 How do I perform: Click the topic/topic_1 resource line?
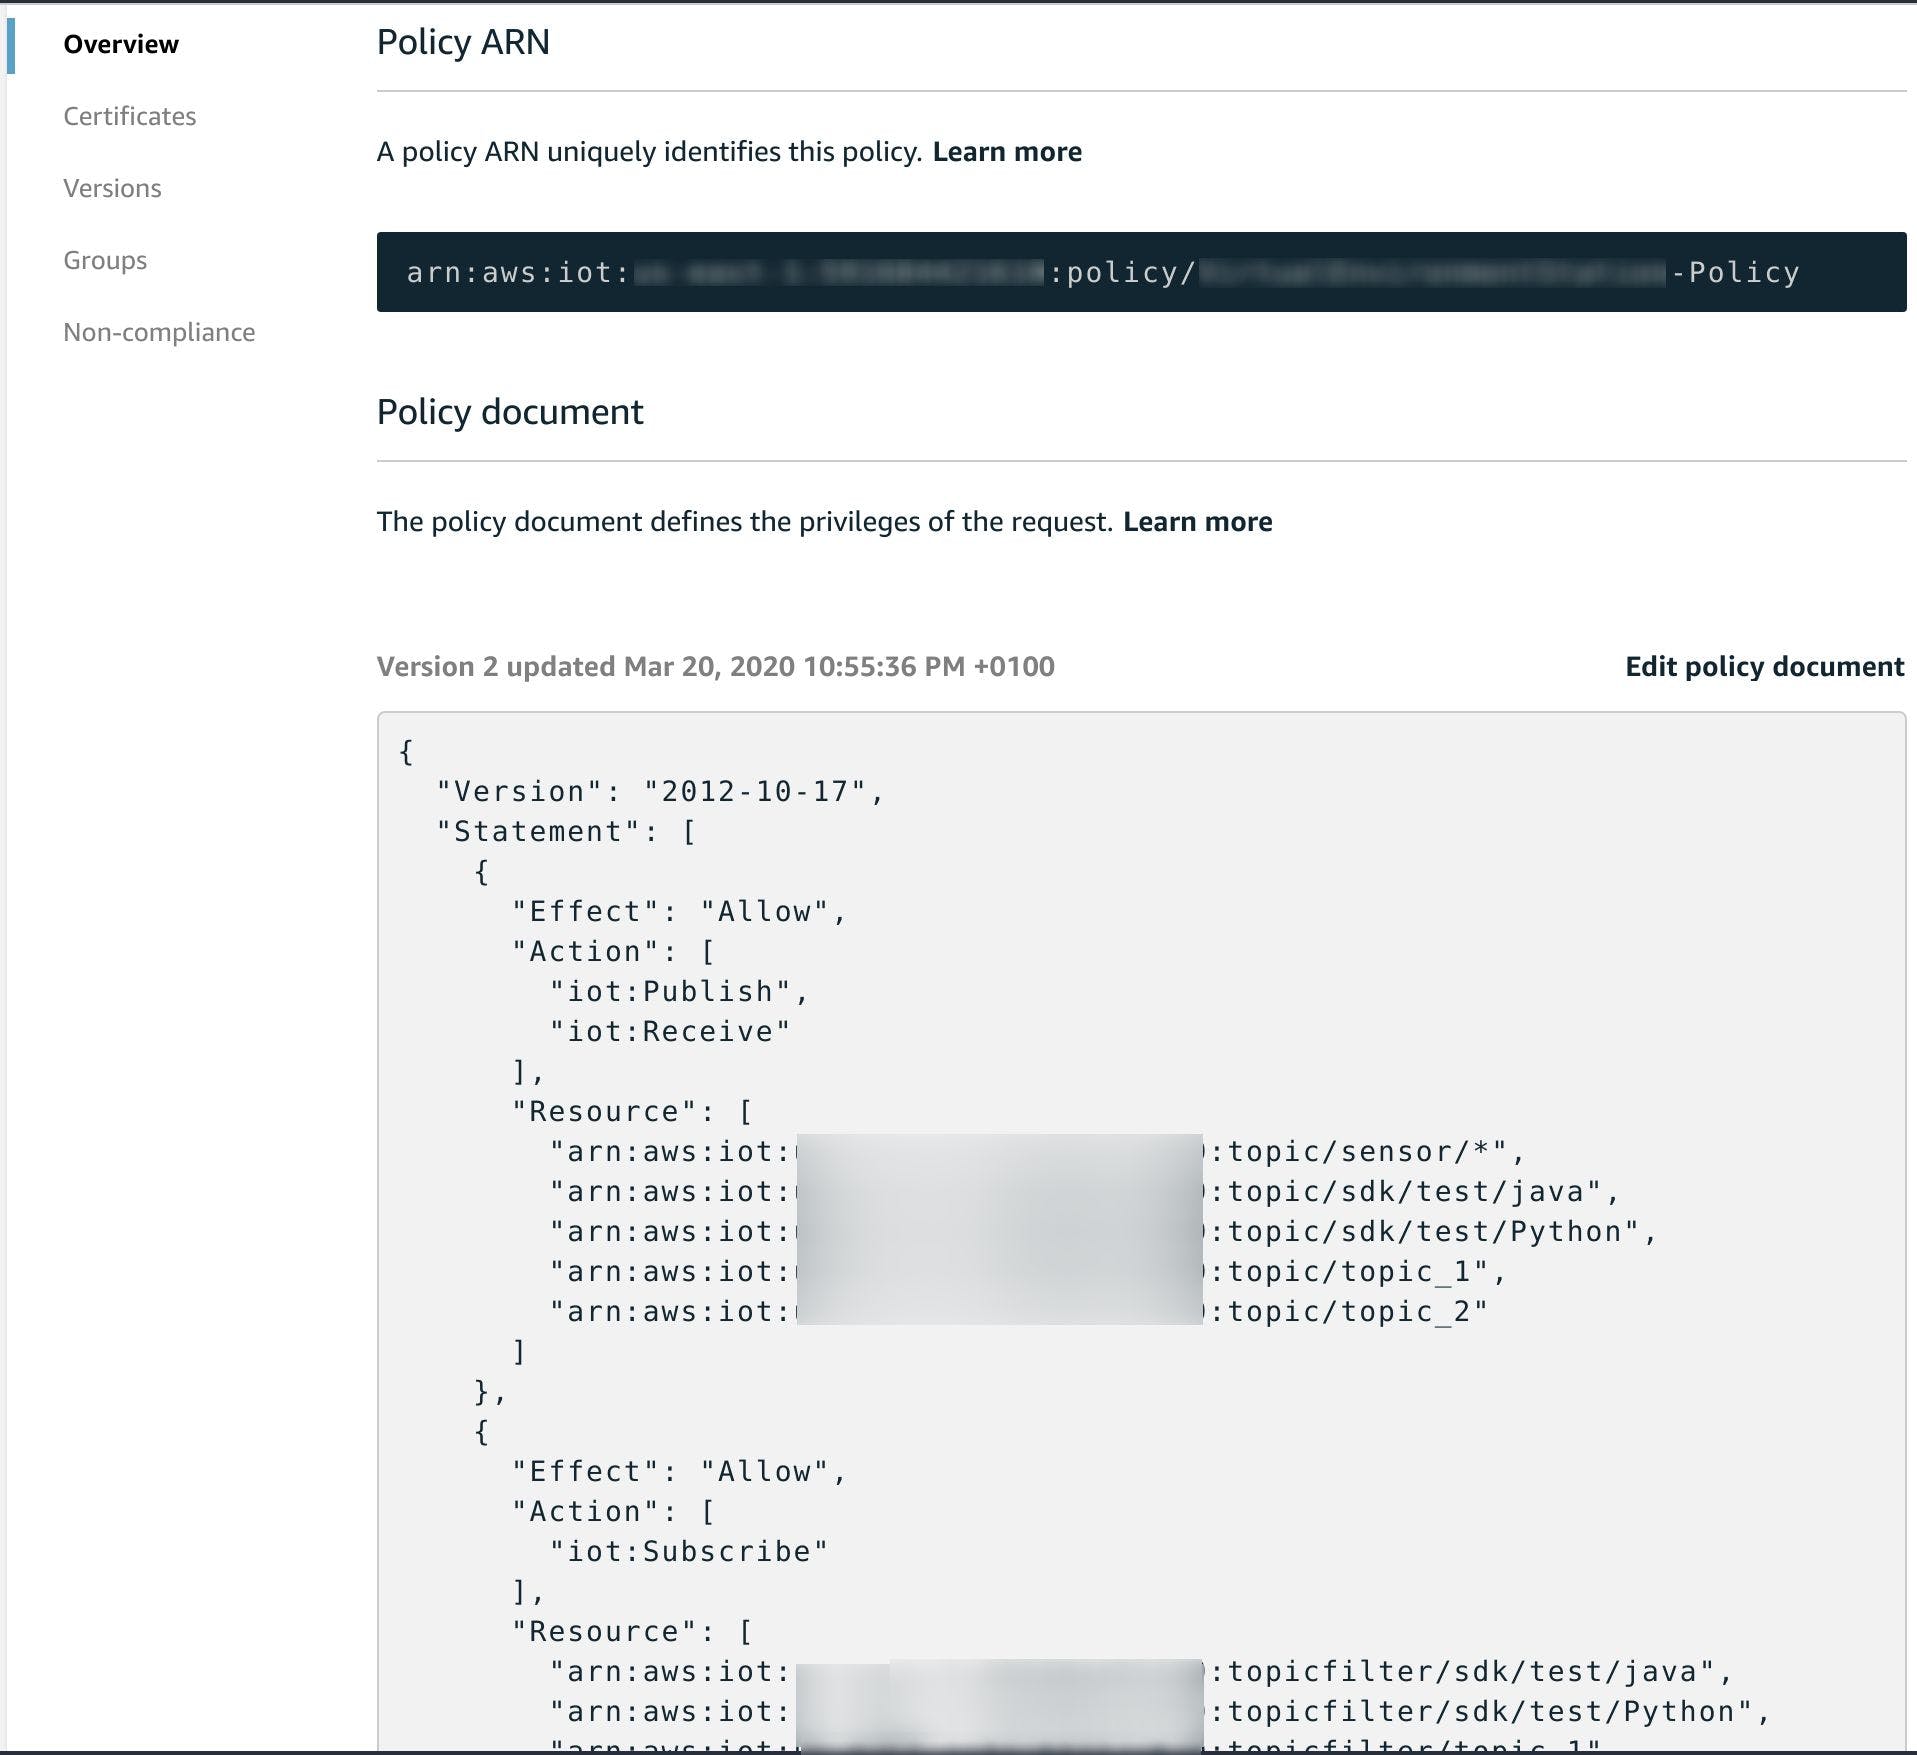[x=1029, y=1272]
